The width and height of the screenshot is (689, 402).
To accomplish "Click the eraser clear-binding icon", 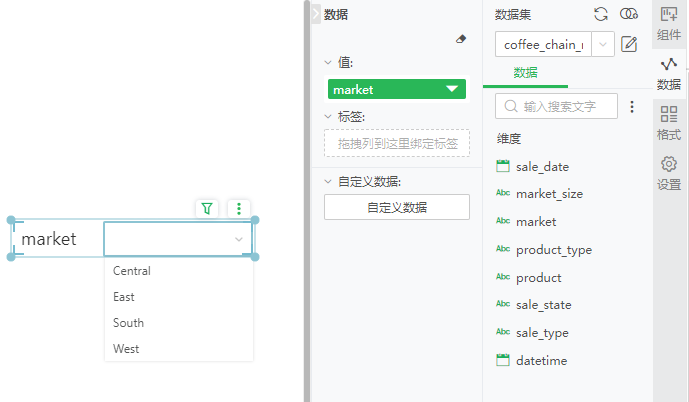I will [x=461, y=39].
